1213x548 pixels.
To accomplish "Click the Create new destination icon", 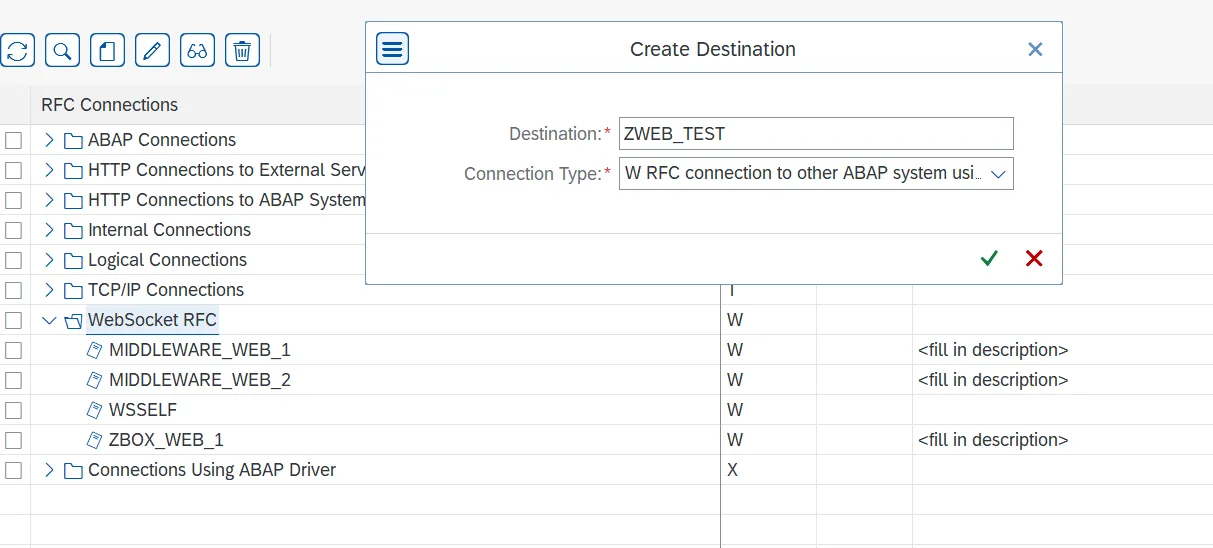I will [107, 50].
